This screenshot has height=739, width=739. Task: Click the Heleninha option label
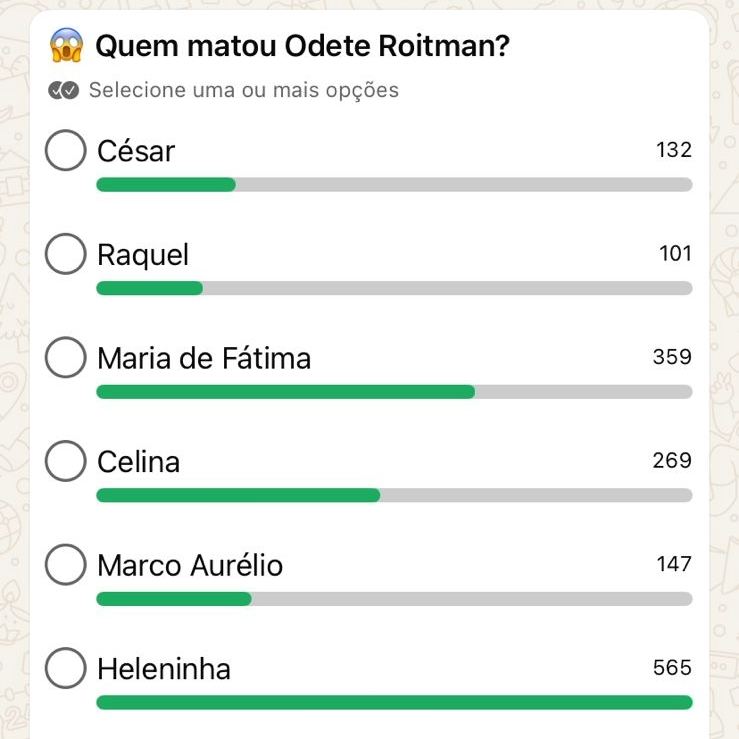click(x=164, y=668)
